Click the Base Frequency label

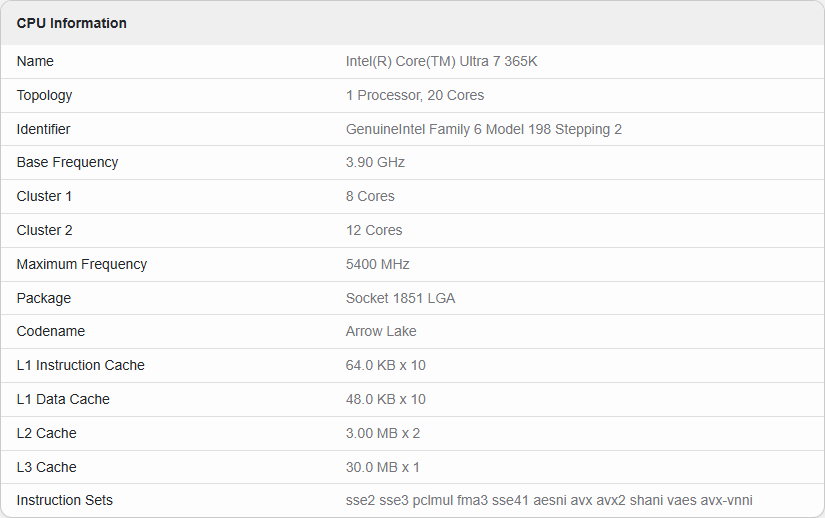pos(68,162)
